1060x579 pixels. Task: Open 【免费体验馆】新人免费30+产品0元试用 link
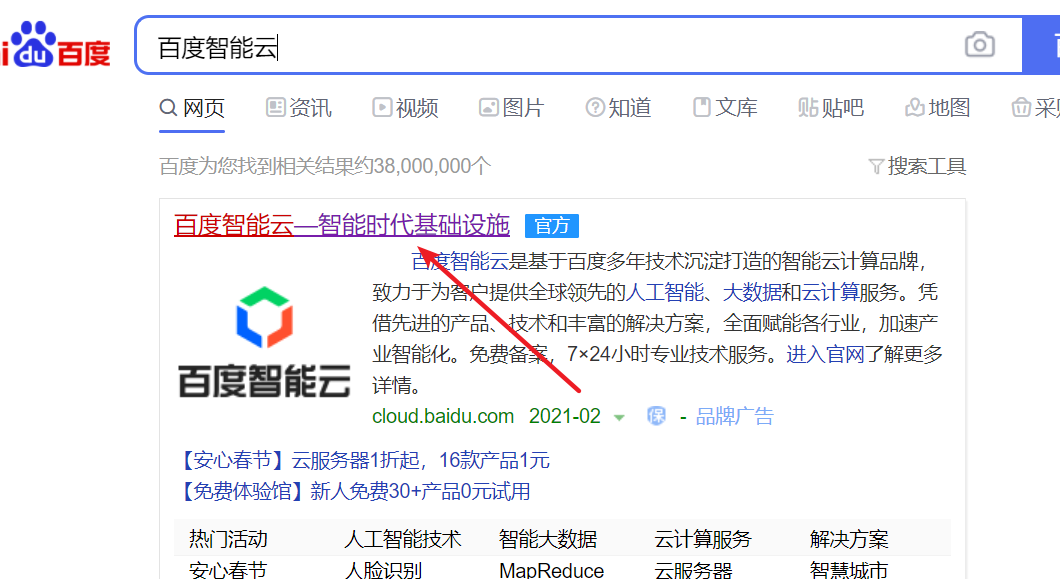[352, 491]
